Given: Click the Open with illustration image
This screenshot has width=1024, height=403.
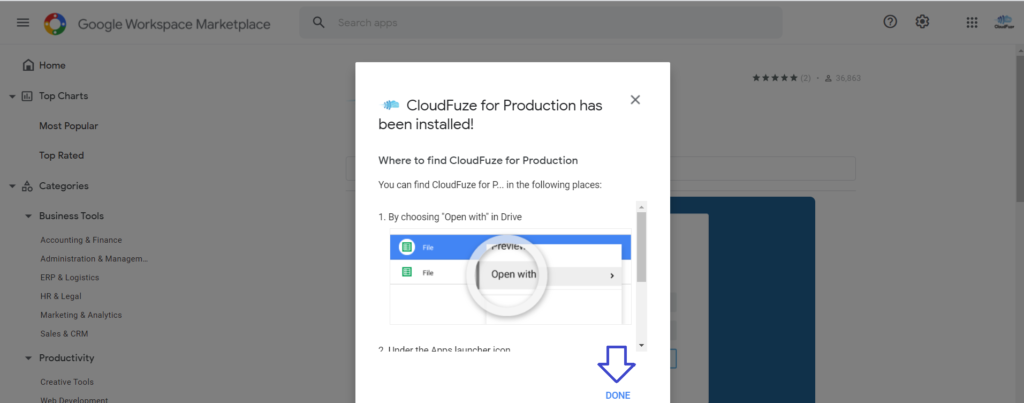Looking at the screenshot, I should coord(511,276).
